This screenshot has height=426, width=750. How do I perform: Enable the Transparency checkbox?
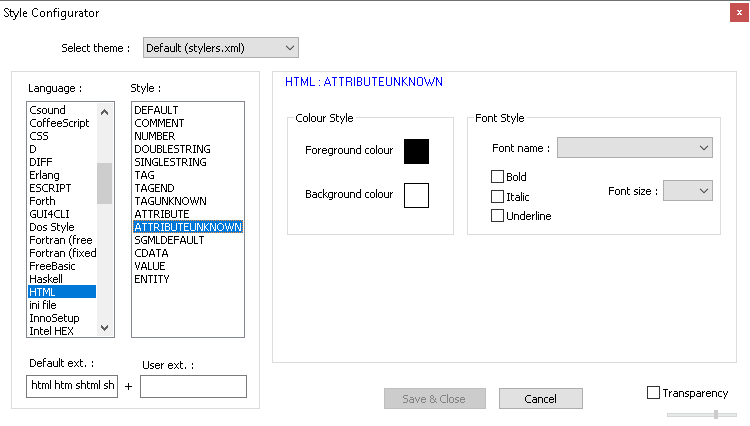click(654, 393)
